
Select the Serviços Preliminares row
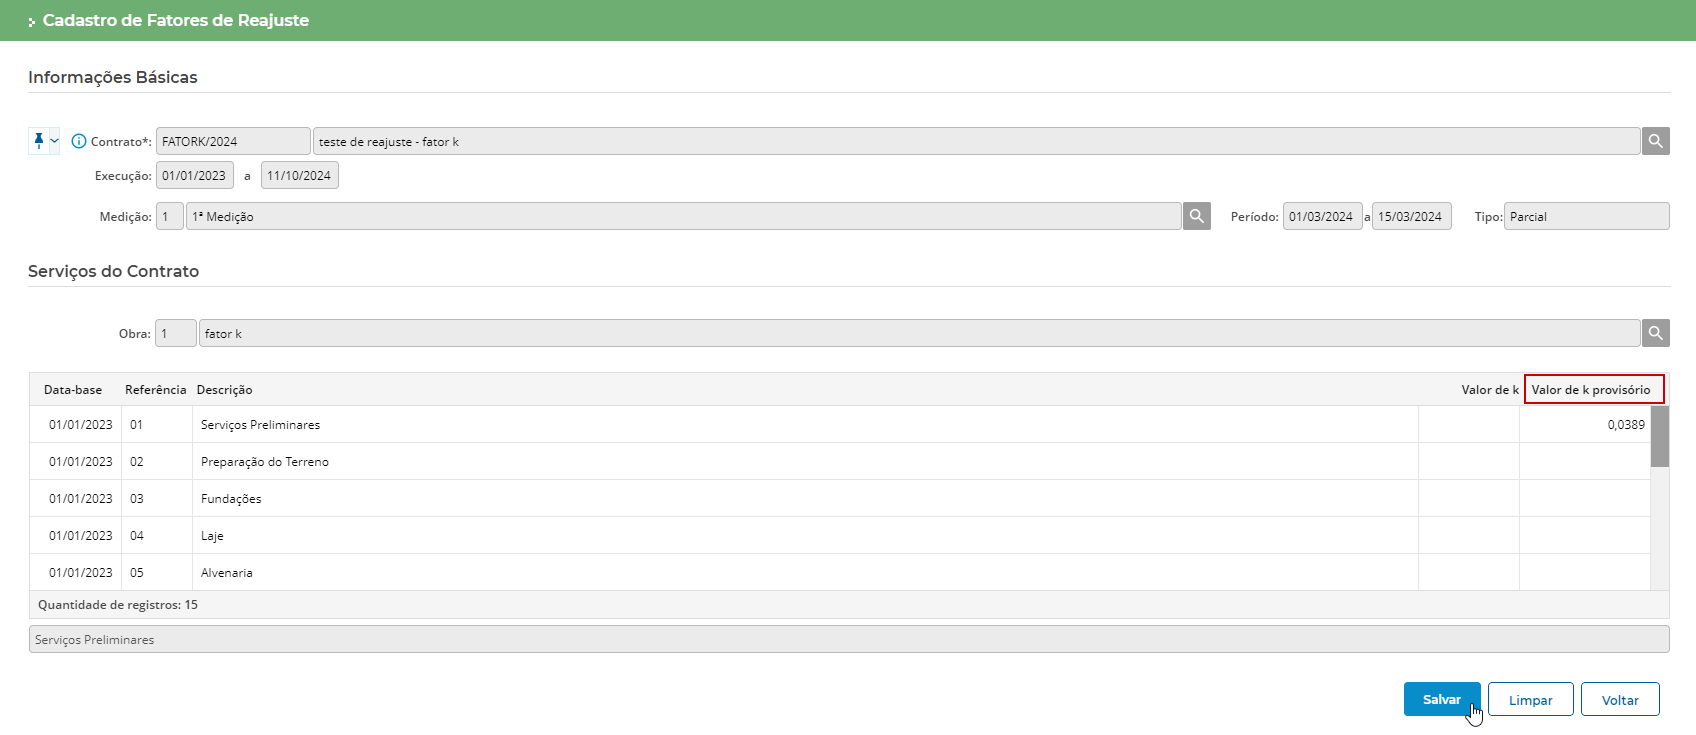(x=260, y=425)
